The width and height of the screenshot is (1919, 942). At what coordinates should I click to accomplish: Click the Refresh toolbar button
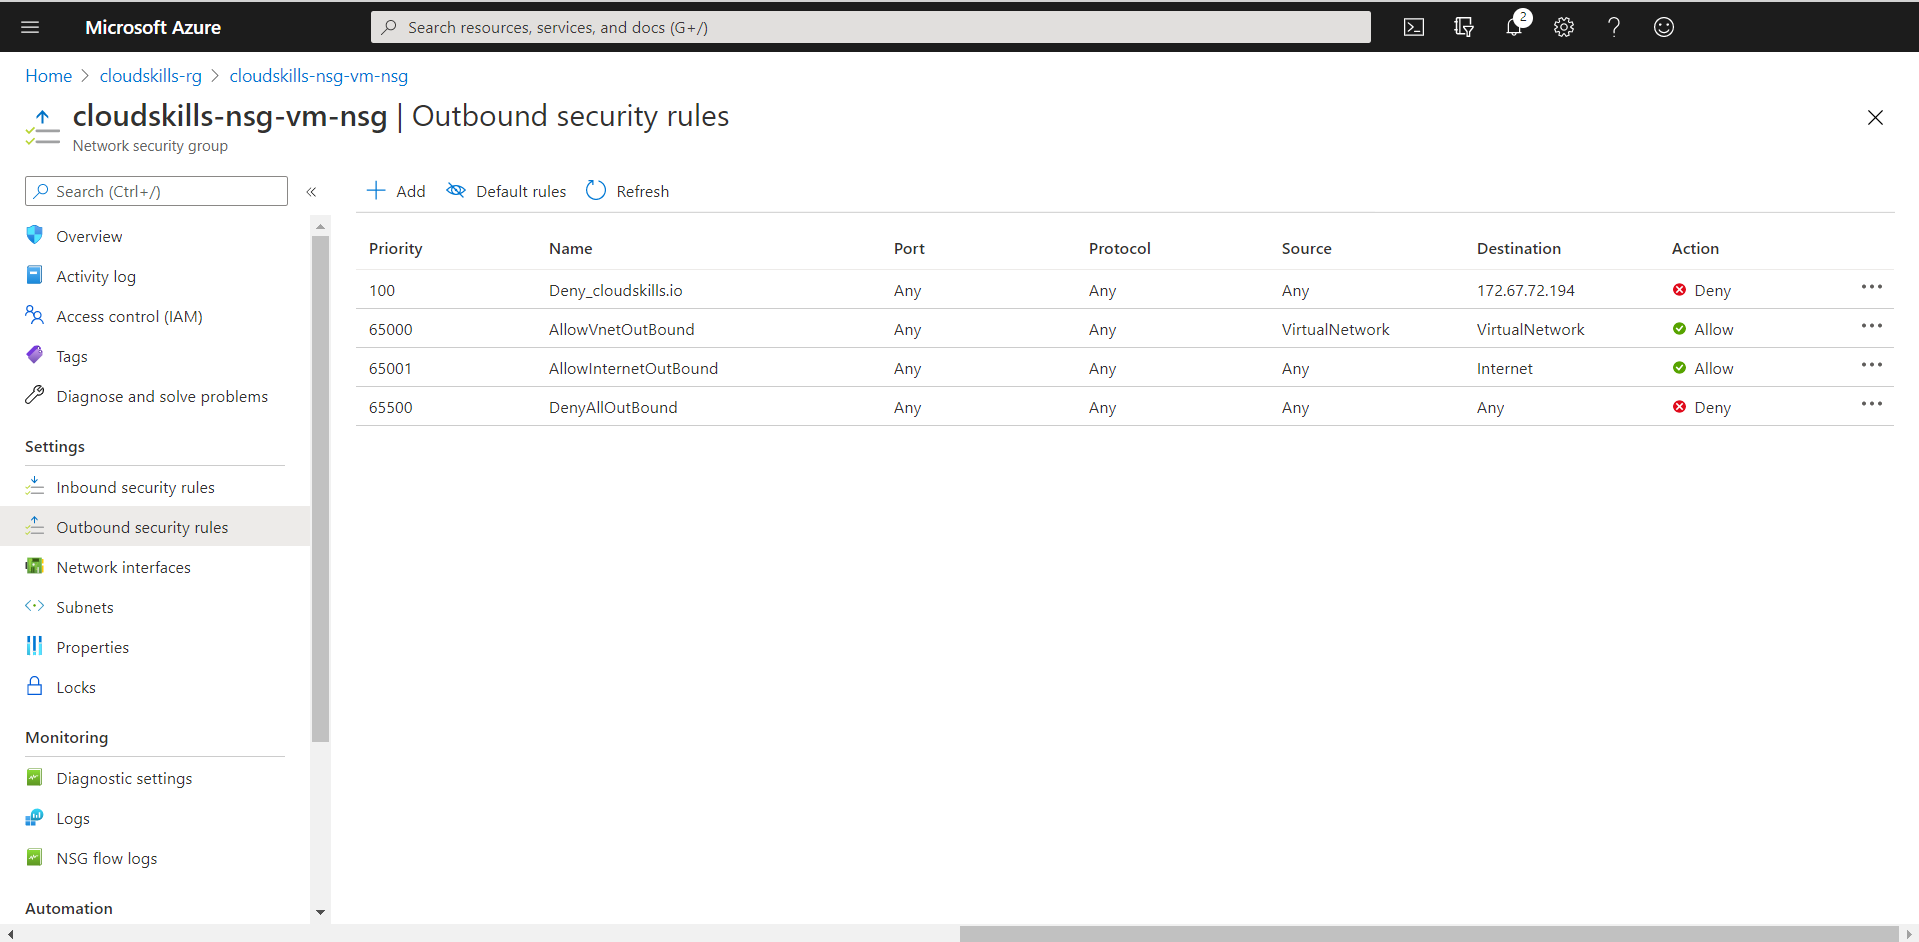[627, 191]
